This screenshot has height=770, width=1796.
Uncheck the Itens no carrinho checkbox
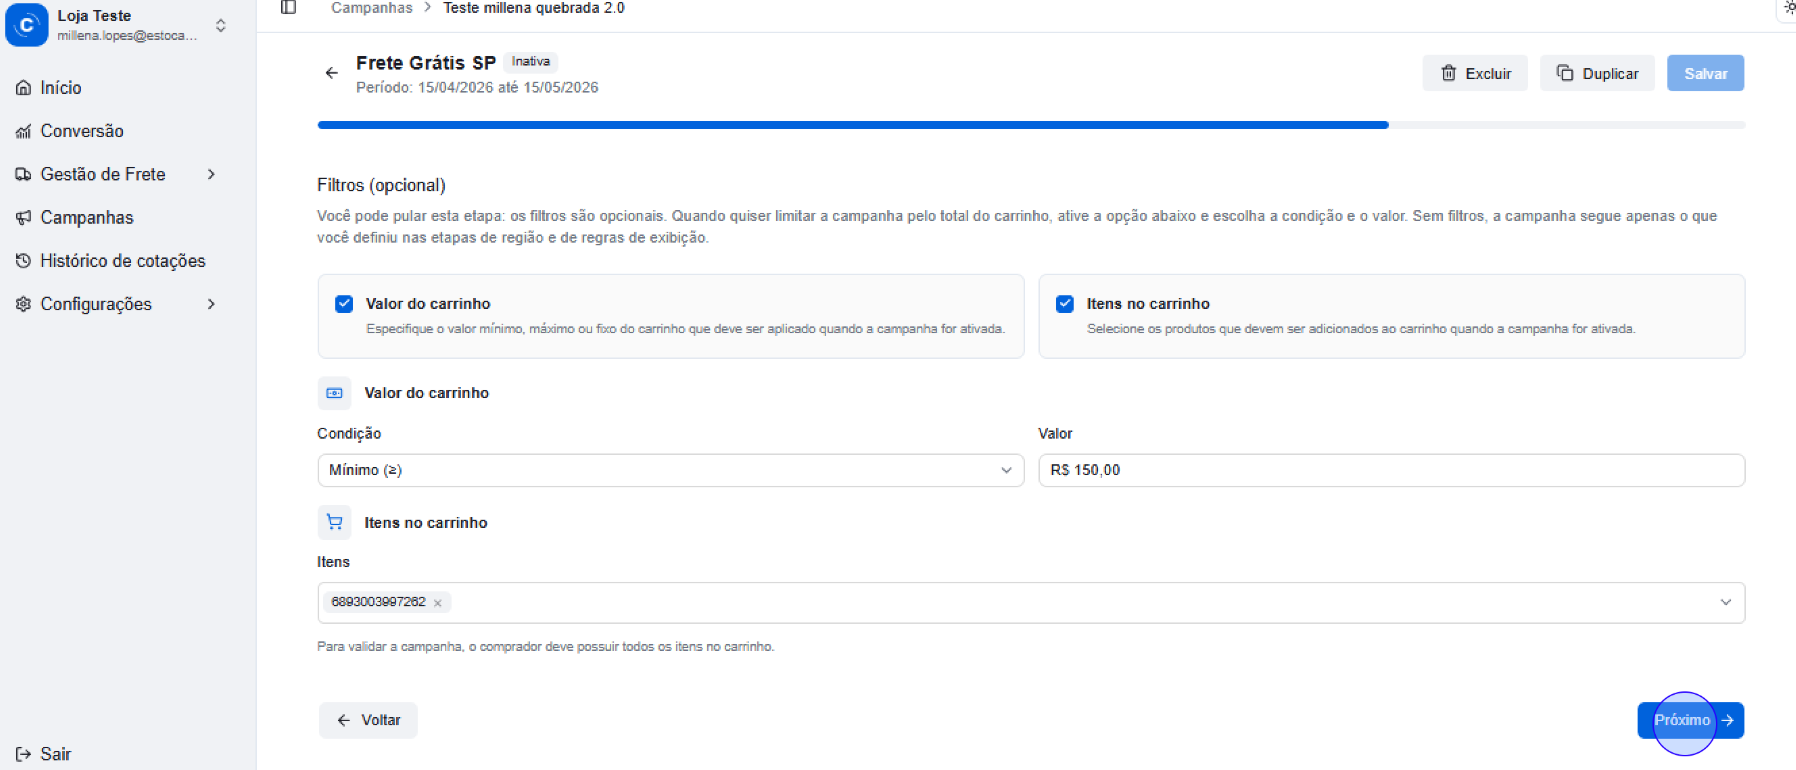1065,304
